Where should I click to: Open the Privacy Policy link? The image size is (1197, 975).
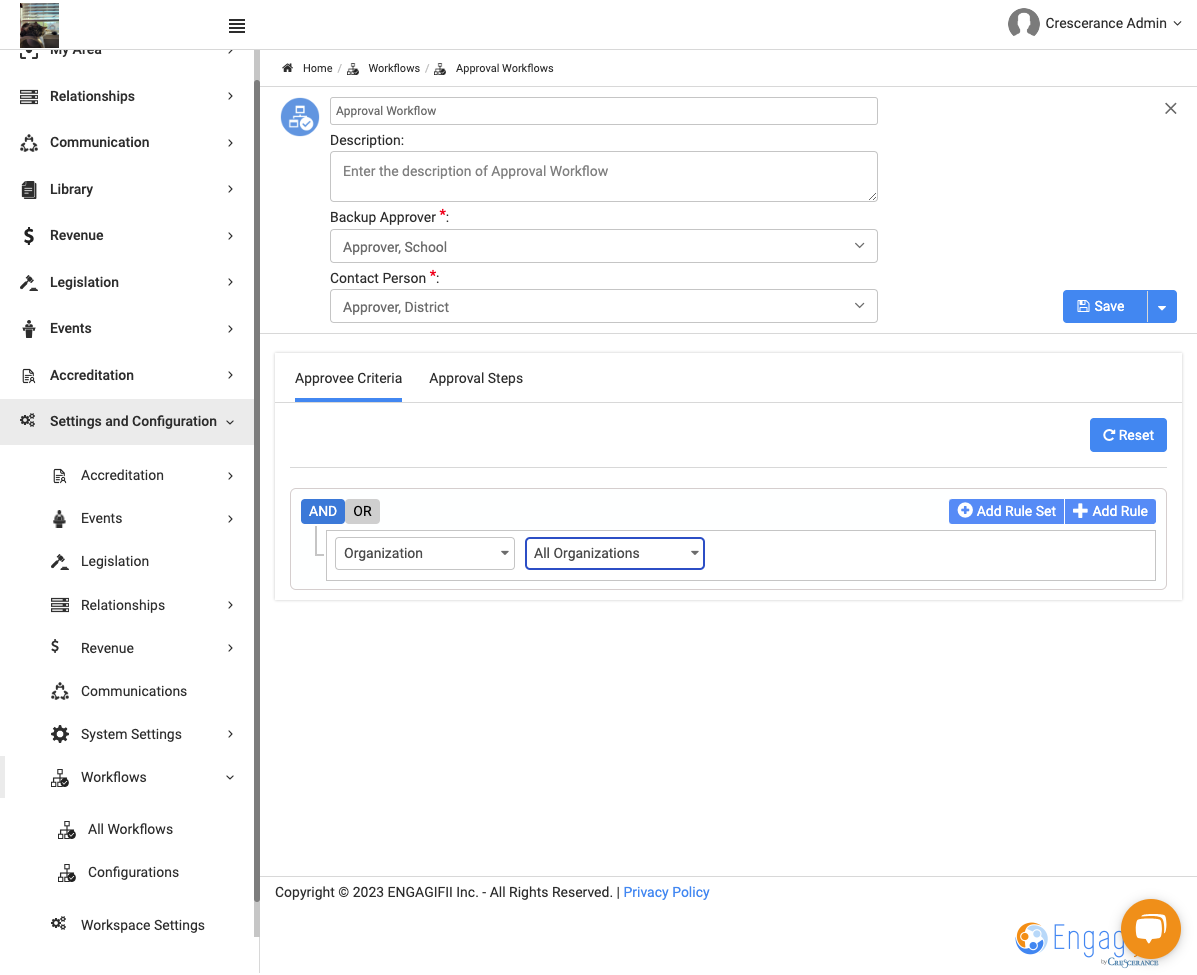(x=666, y=893)
